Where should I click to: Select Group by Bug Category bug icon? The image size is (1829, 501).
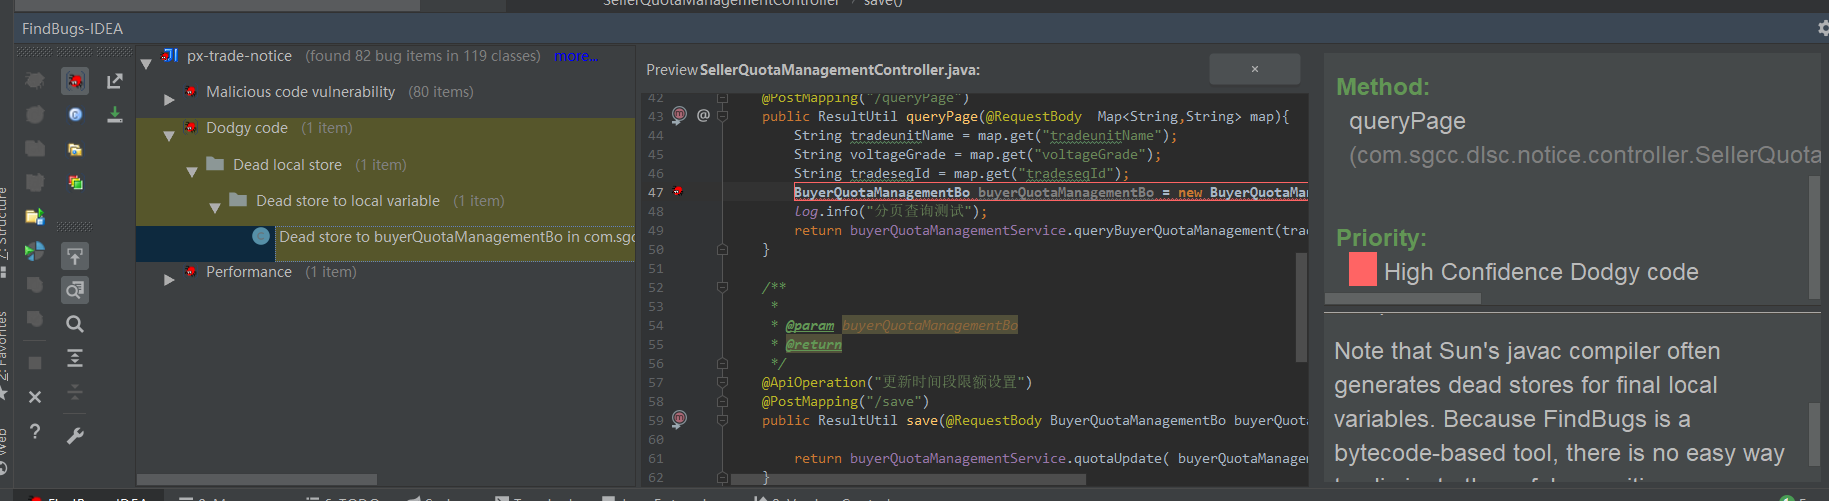tap(75, 80)
